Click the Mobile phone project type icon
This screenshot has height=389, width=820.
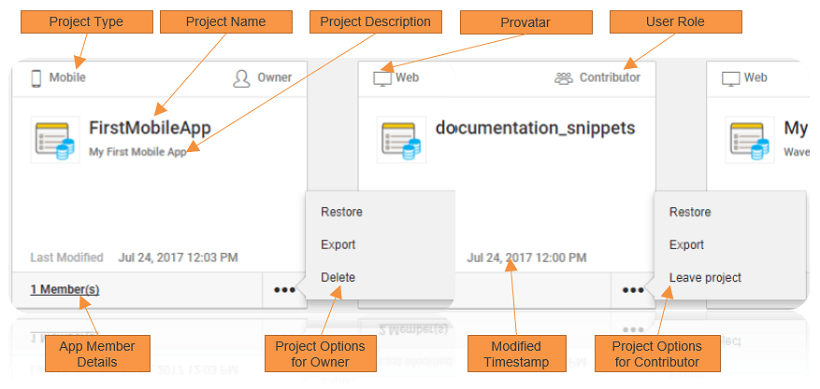click(x=36, y=78)
